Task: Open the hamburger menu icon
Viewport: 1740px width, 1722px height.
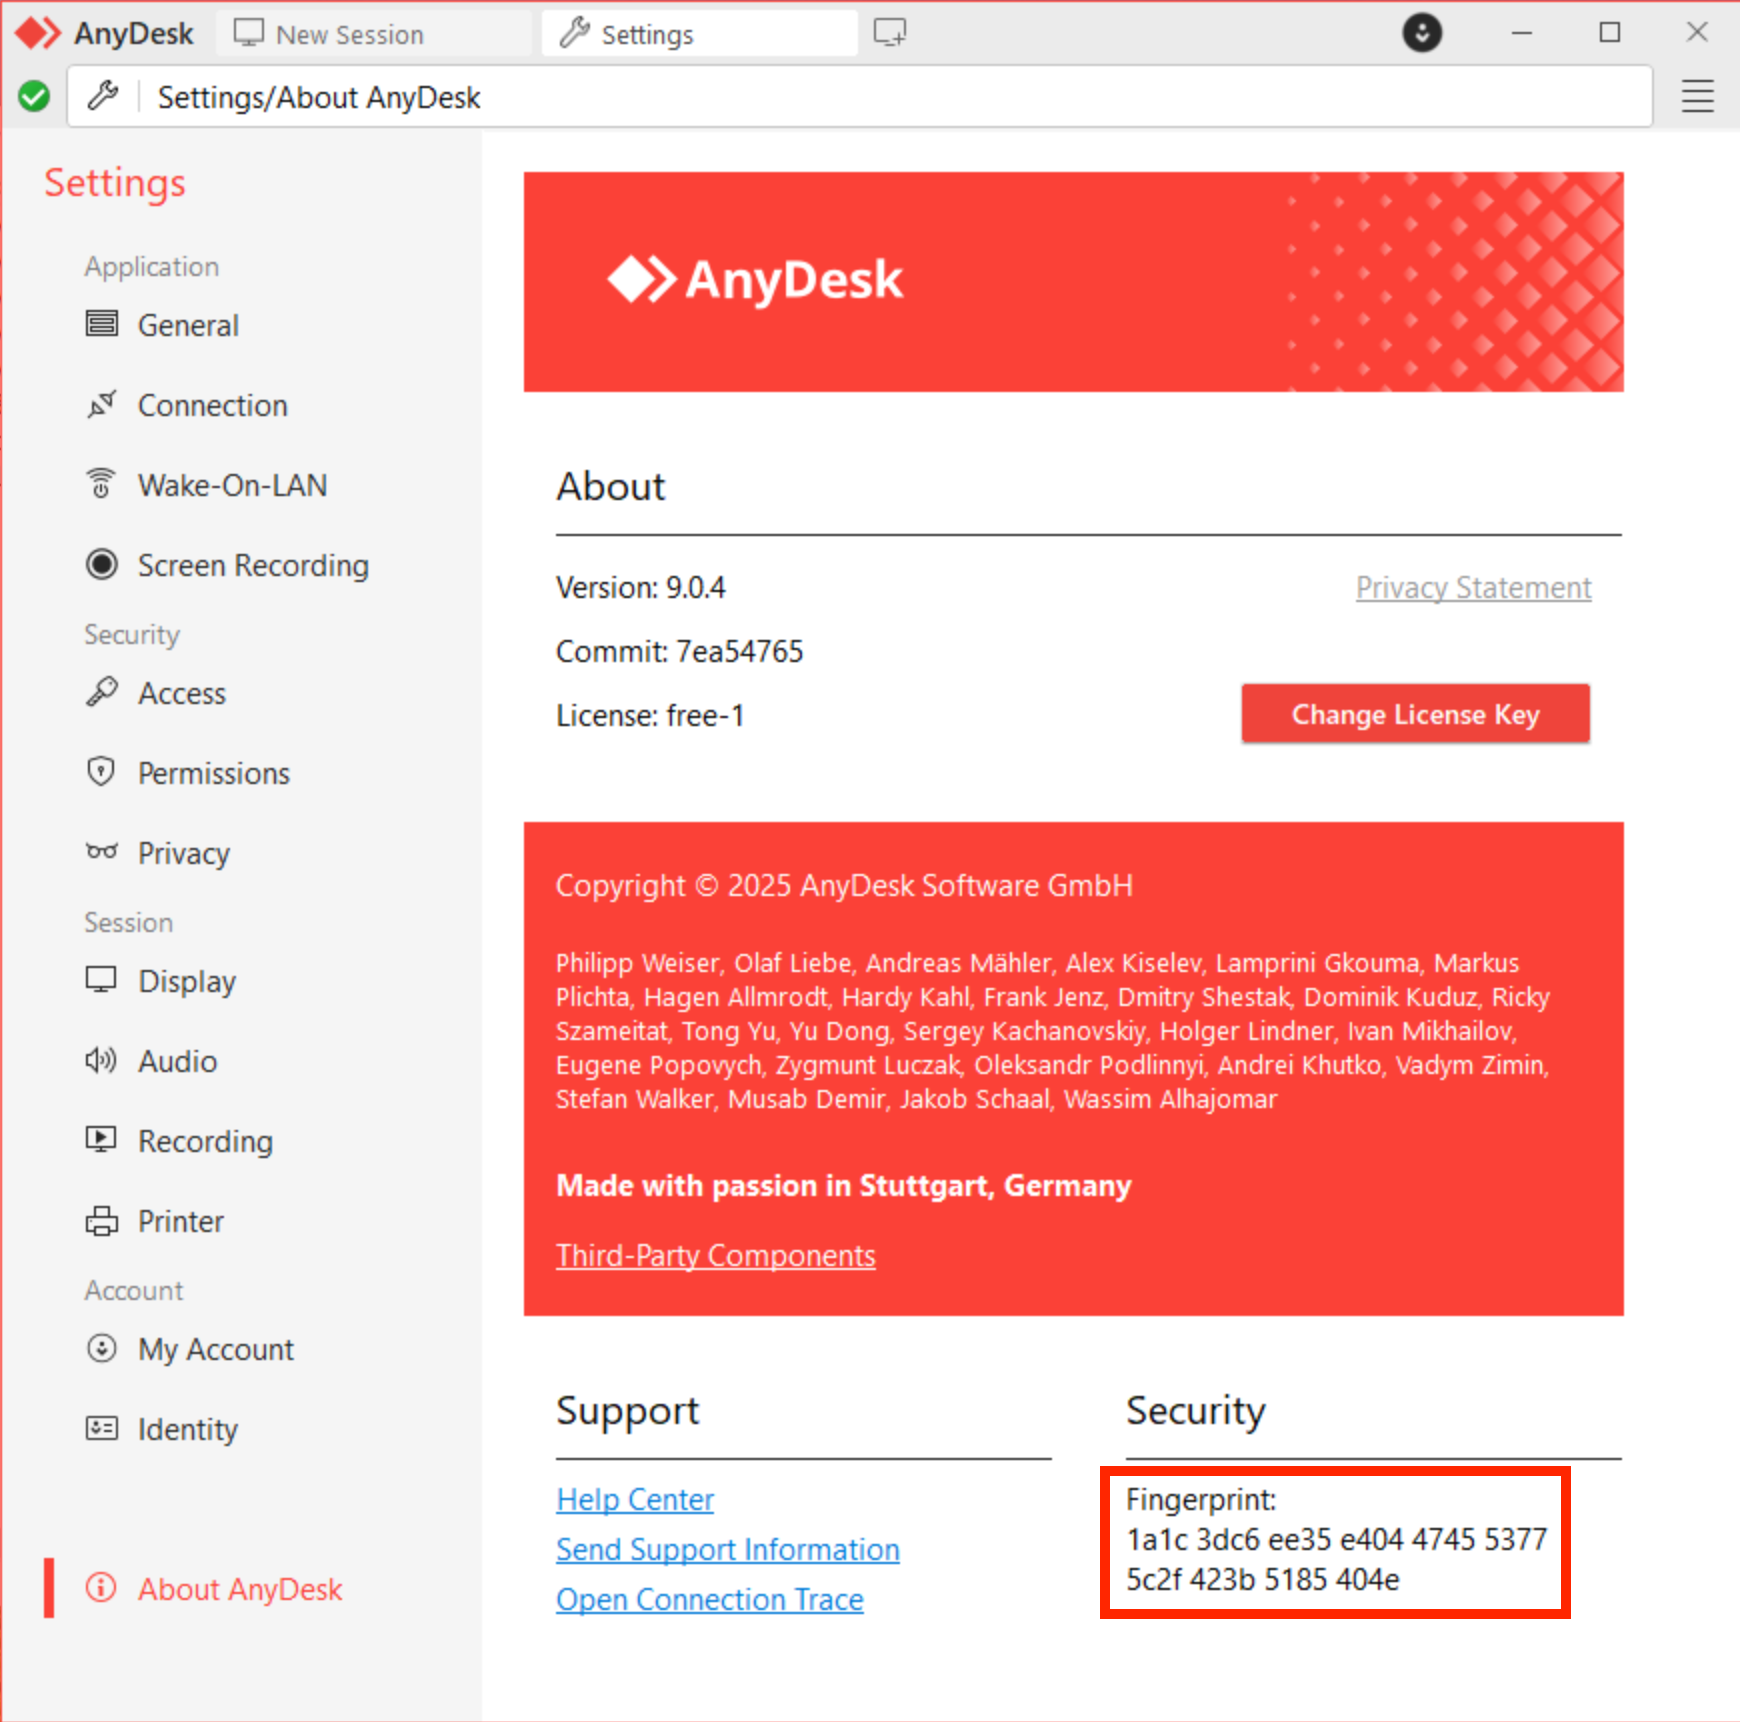Action: 1697,96
